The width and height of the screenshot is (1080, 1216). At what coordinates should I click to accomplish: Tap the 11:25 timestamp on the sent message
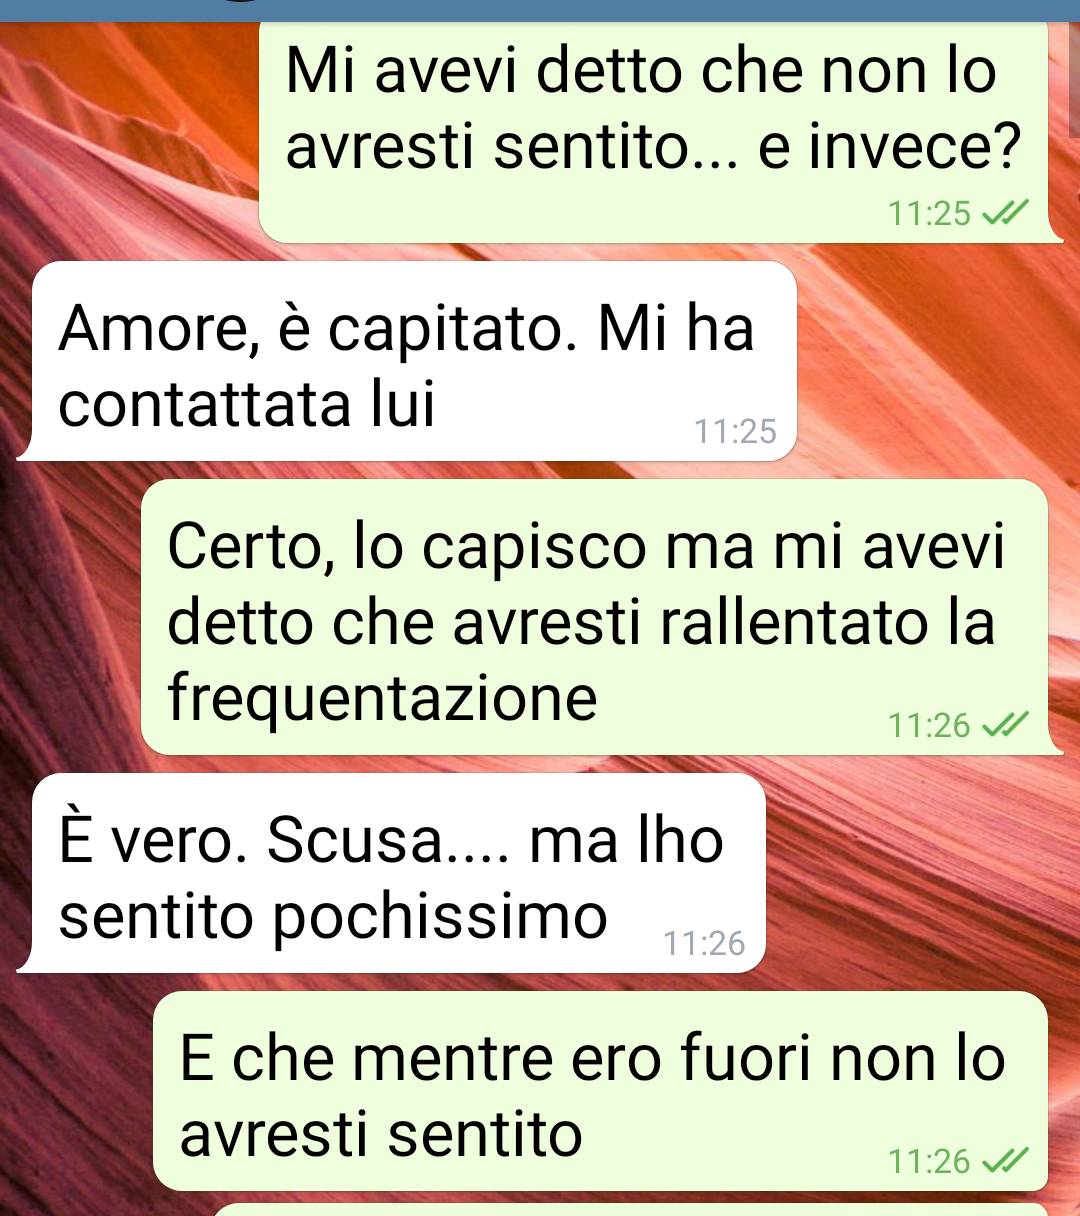click(929, 213)
